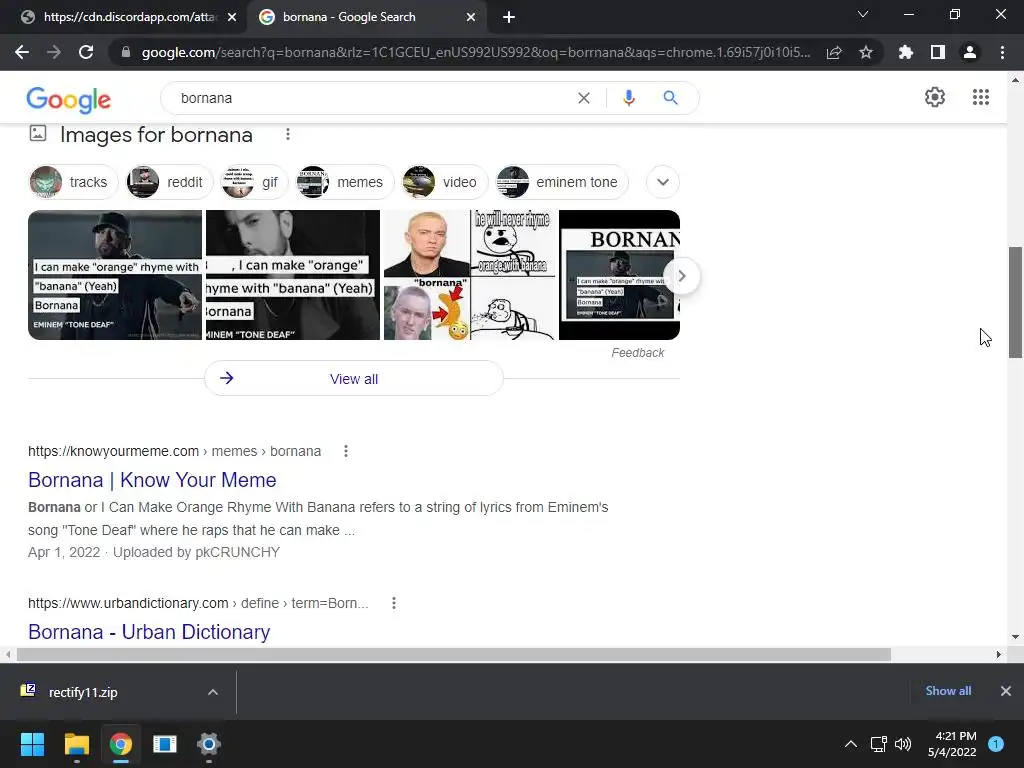Share this page icon in address bar
Viewport: 1024px width, 768px height.
point(834,52)
